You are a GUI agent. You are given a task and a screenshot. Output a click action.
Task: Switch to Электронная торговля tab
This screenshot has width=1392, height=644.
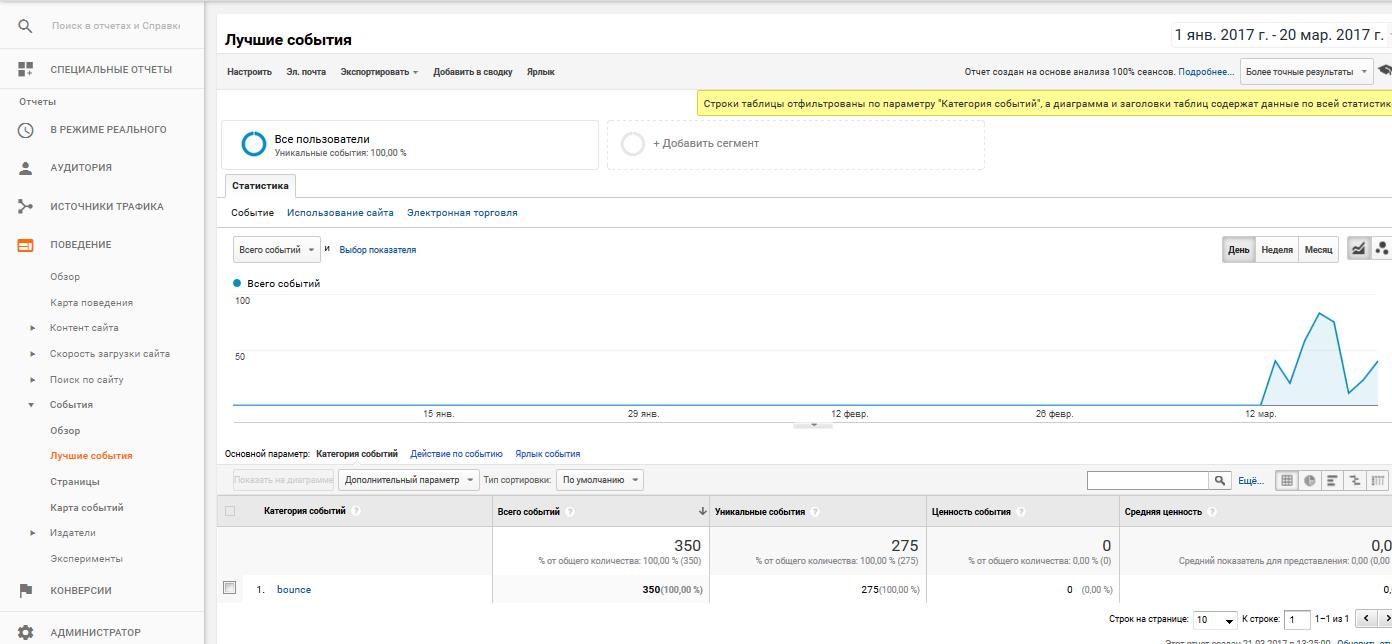[462, 213]
